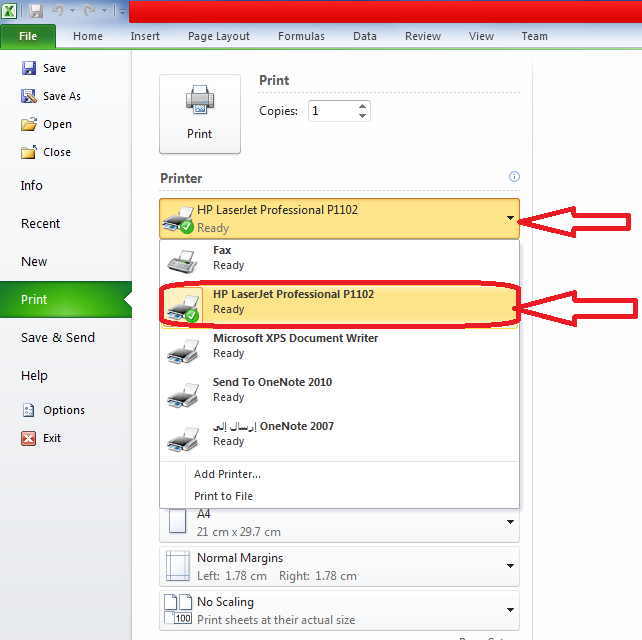The width and height of the screenshot is (642, 640).
Task: Click the Save icon in Quick Access Toolbar
Action: tap(36, 11)
